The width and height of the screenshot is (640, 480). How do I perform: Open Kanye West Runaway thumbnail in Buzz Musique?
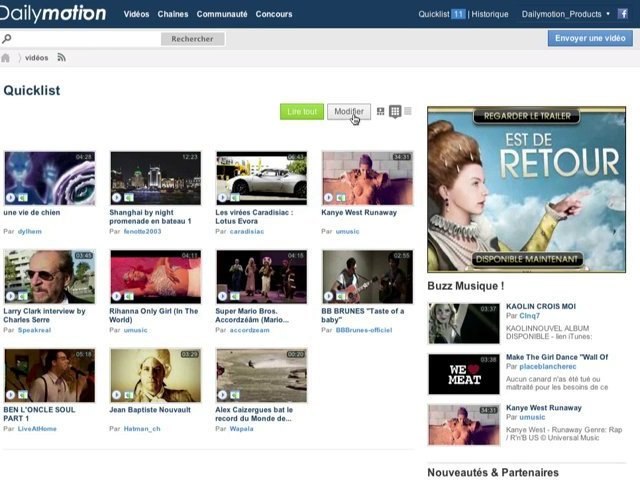pos(464,425)
